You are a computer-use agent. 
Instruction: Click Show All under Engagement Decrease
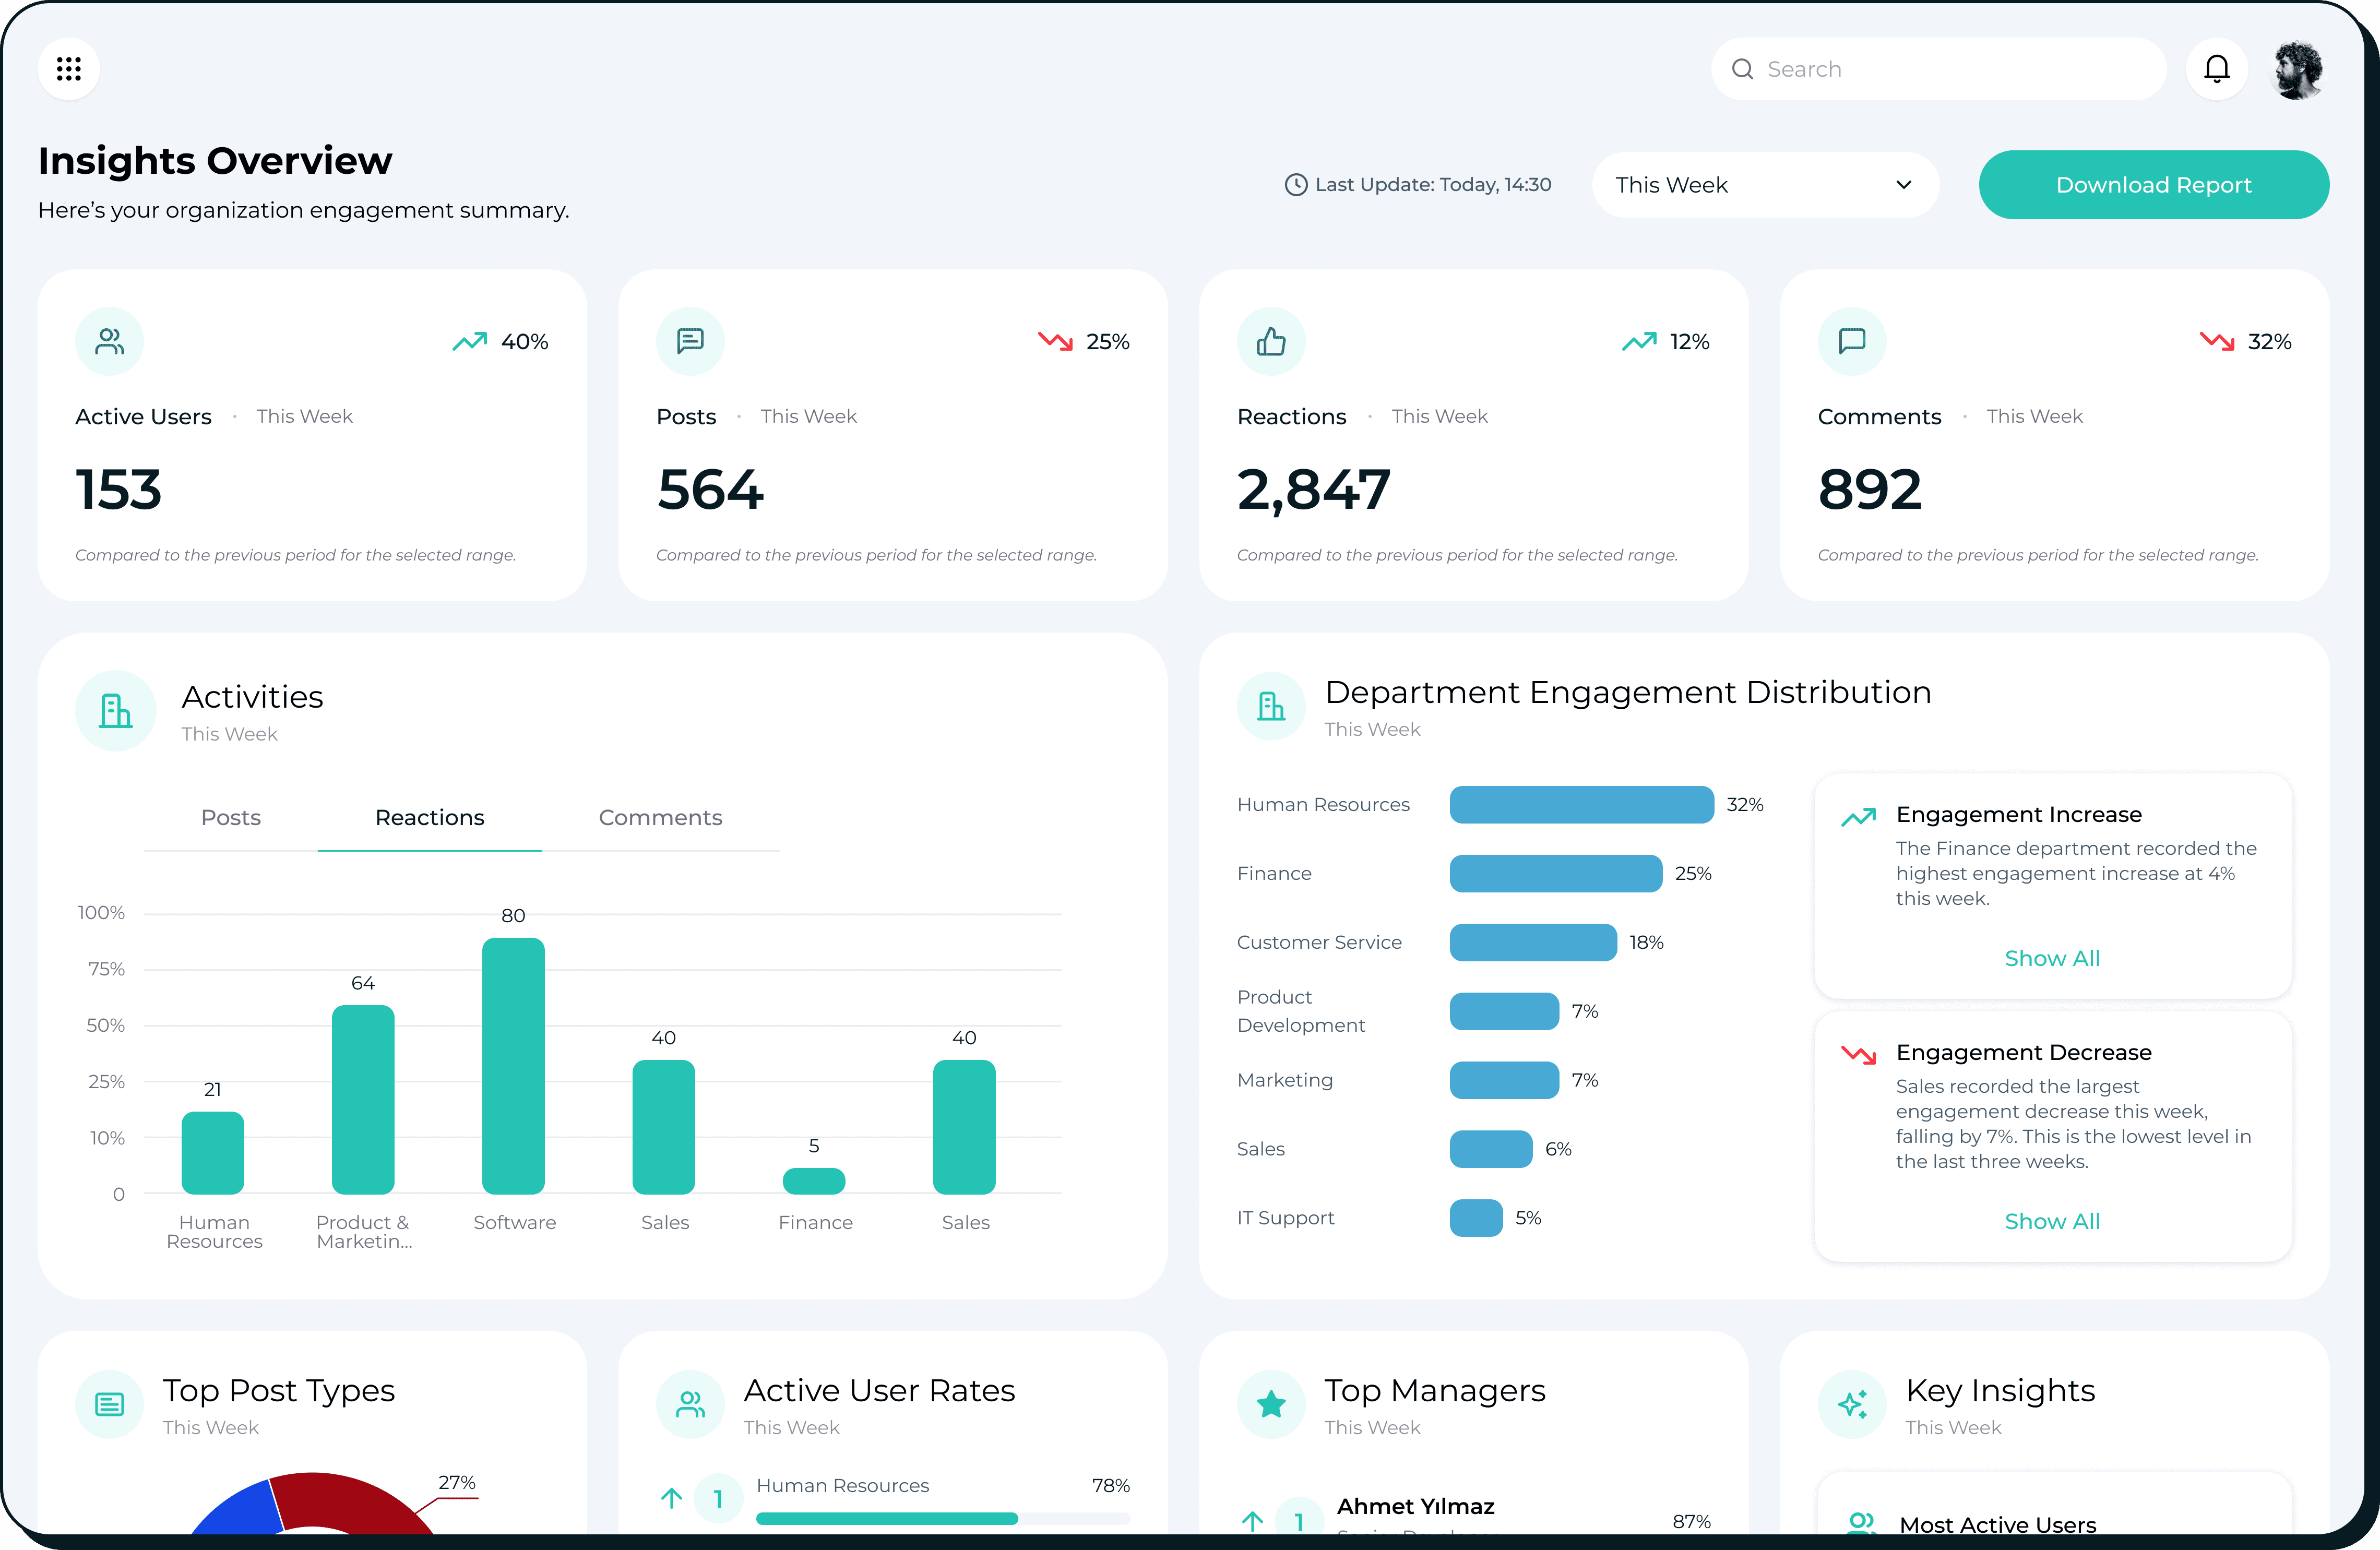tap(2051, 1221)
